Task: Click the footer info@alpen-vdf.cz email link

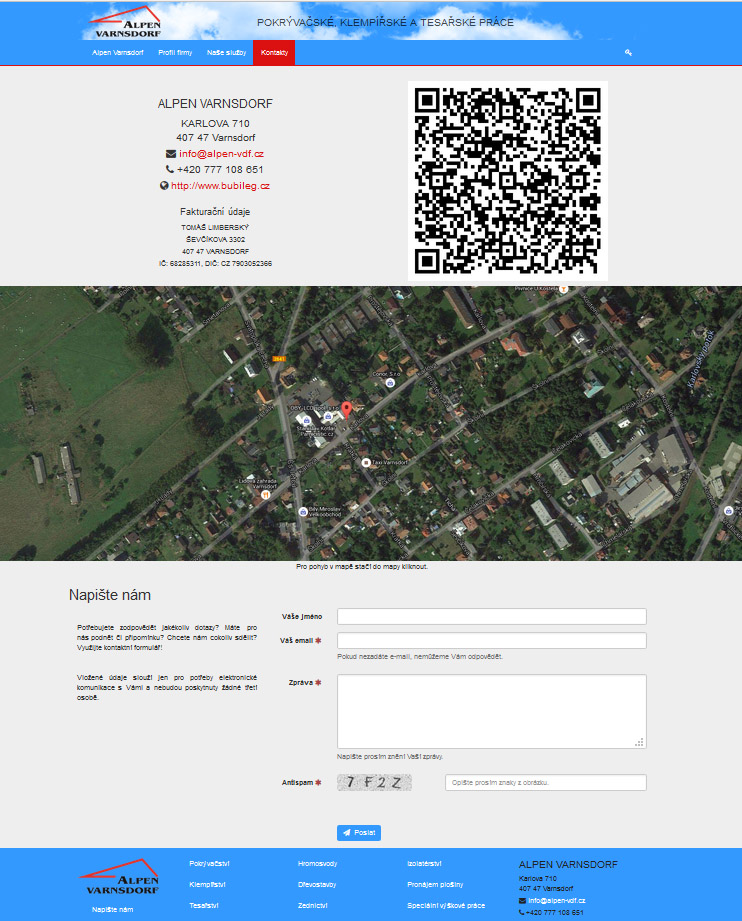Action: [557, 900]
